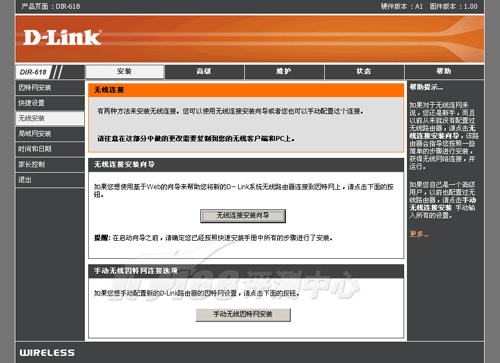Open the 更多... help link
Screen dimensions: 500x363
419,234
